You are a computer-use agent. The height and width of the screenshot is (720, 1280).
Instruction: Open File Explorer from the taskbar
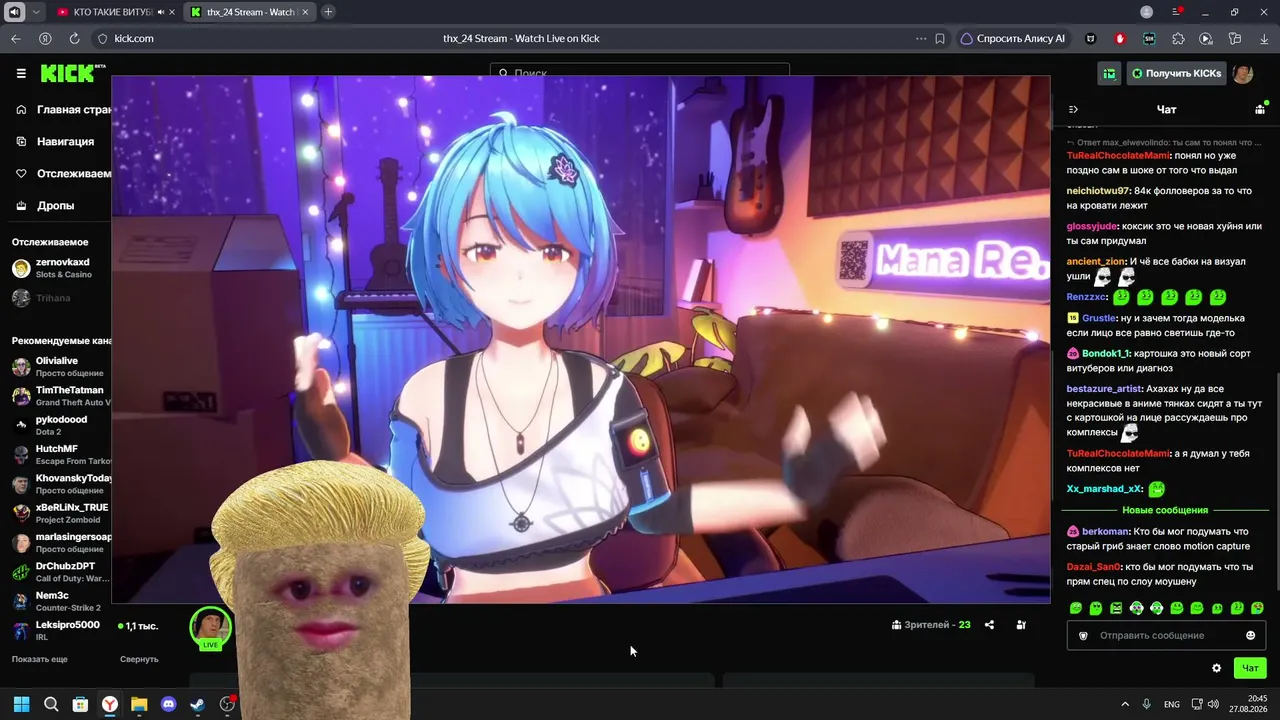(x=139, y=705)
